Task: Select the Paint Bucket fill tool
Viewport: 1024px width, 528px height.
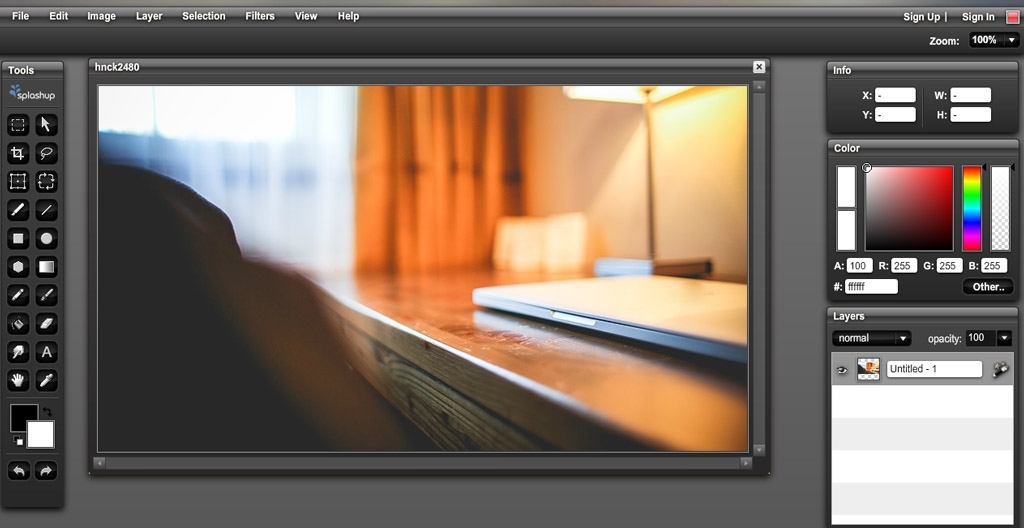Action: coord(18,323)
